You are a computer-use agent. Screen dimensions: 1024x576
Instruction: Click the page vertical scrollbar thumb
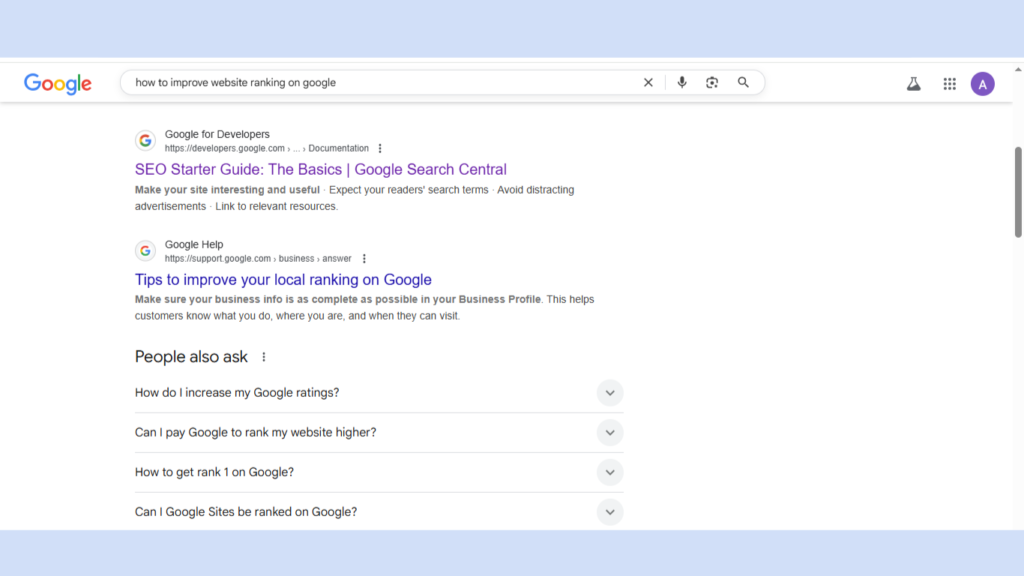(1017, 192)
